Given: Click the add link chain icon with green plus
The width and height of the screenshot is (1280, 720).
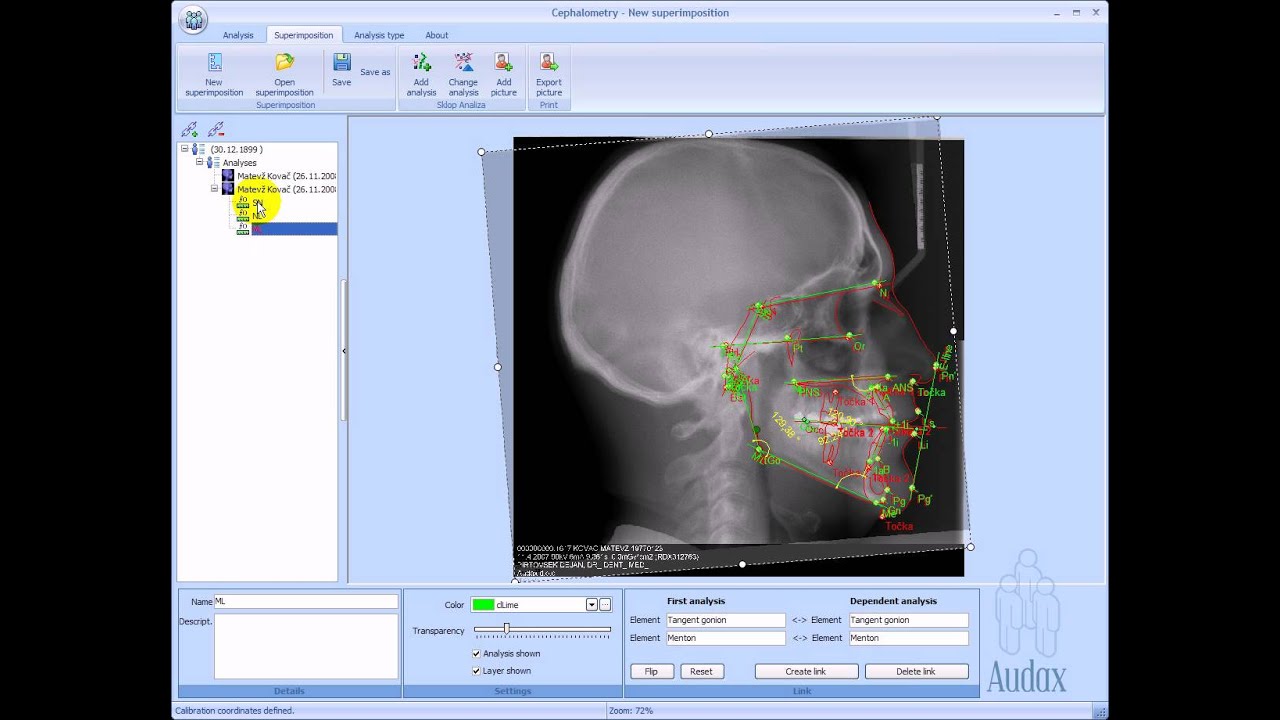Looking at the screenshot, I should (x=189, y=129).
